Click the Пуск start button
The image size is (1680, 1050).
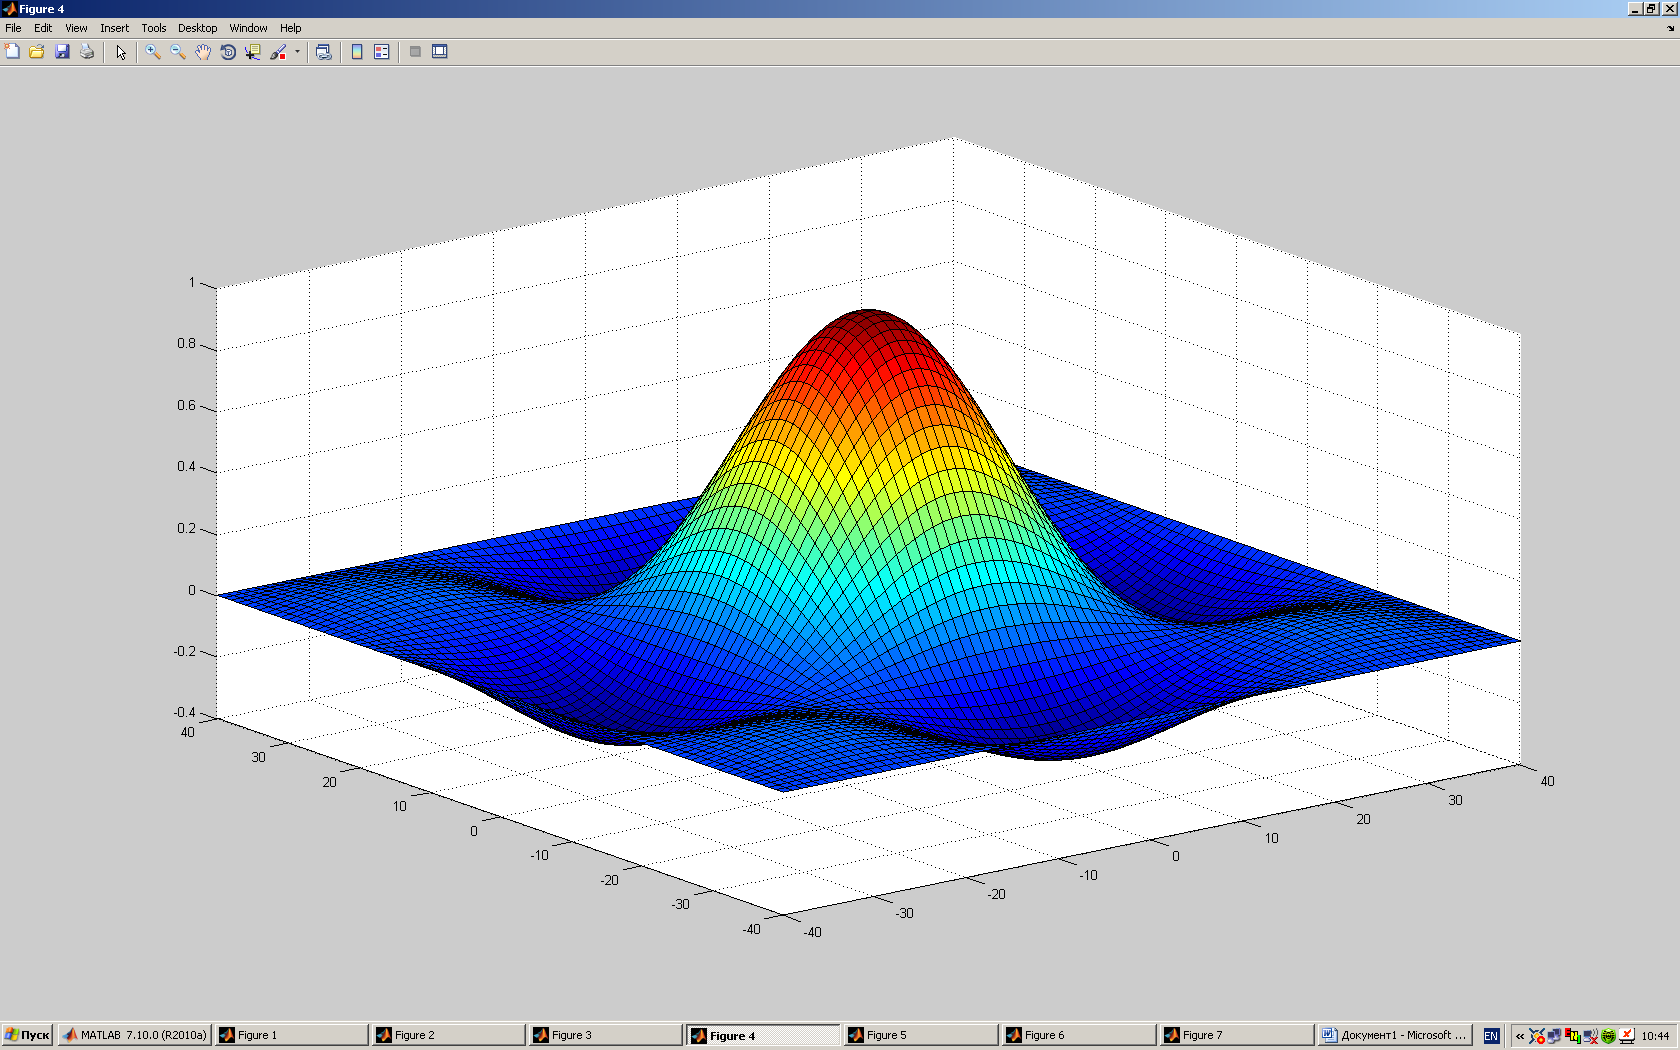coord(27,1035)
